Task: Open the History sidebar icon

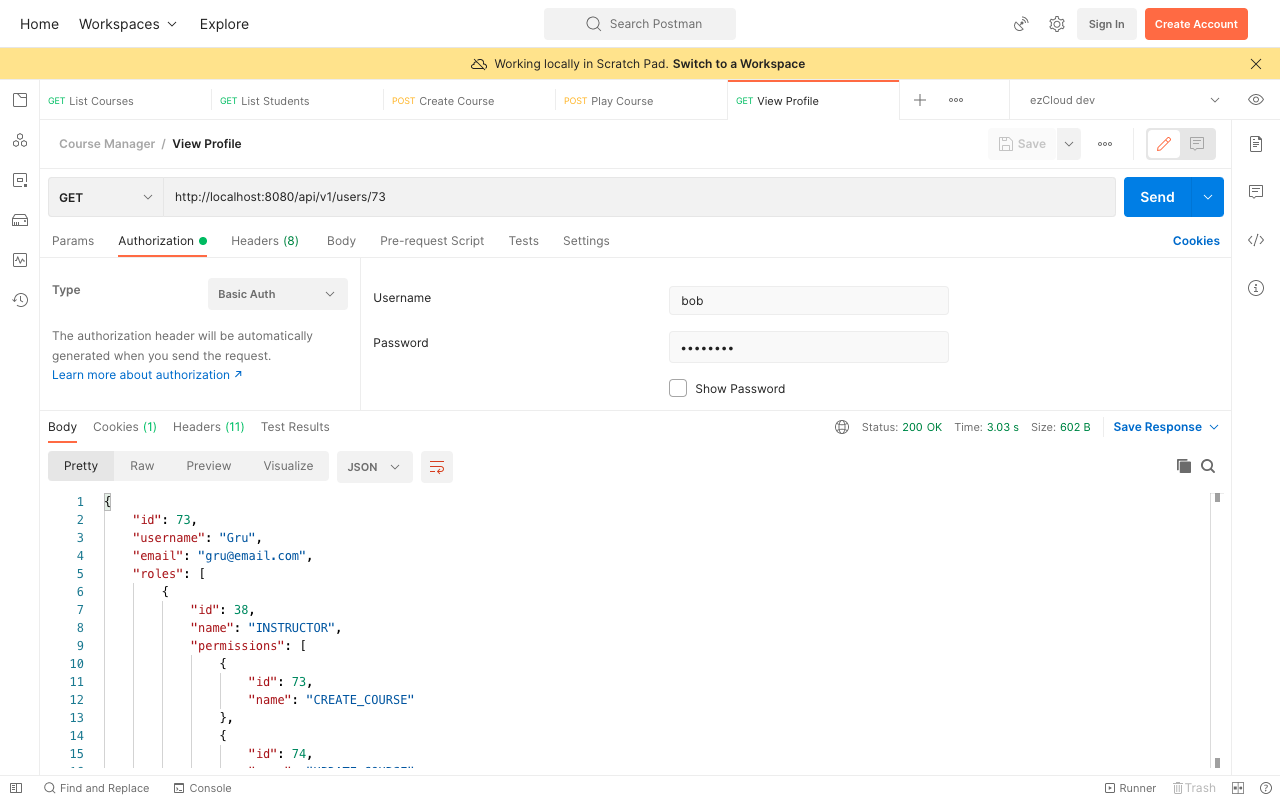Action: click(x=20, y=300)
